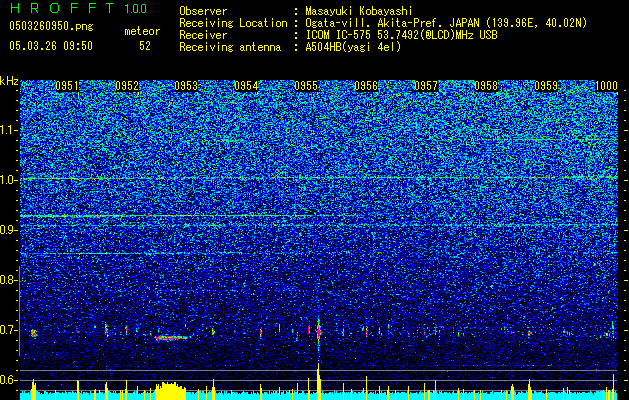This screenshot has height=400, width=629.
Task: Click the 0.6 frequency axis label
Action: click(x=8, y=380)
